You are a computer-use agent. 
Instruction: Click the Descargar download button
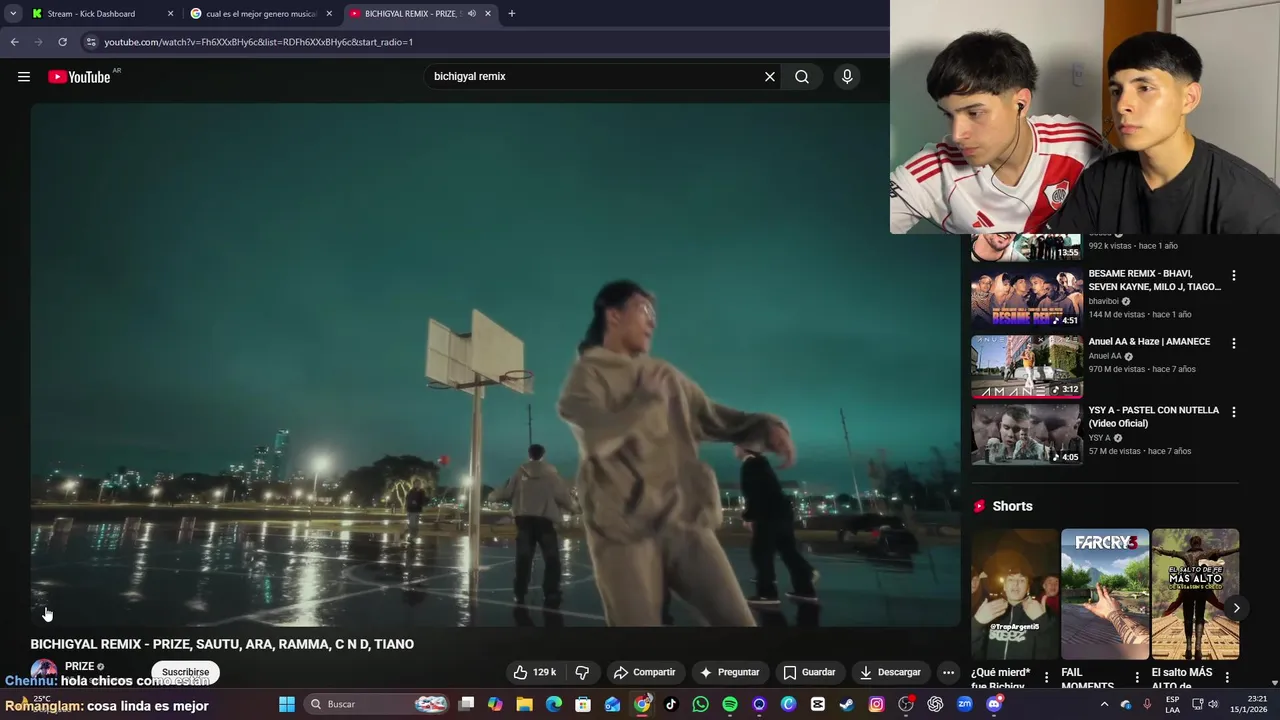coord(890,672)
